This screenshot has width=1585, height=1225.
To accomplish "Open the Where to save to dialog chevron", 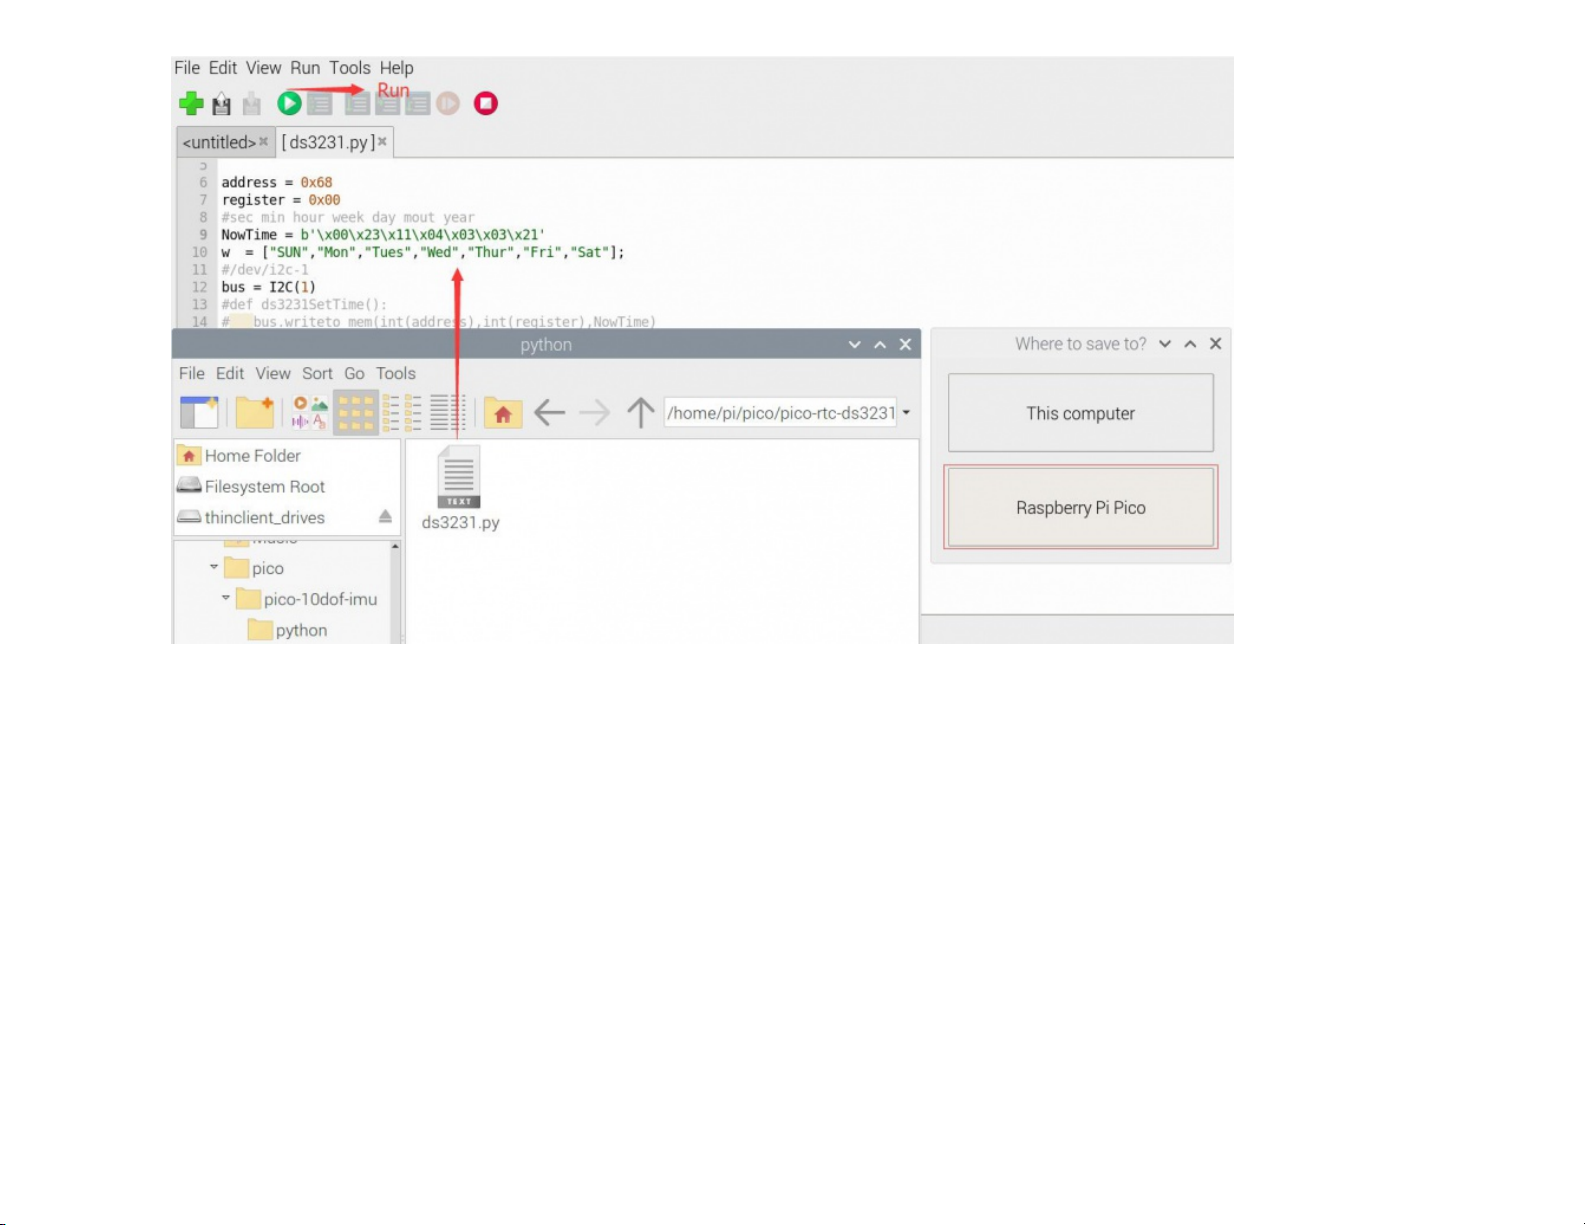I will click(x=1165, y=343).
